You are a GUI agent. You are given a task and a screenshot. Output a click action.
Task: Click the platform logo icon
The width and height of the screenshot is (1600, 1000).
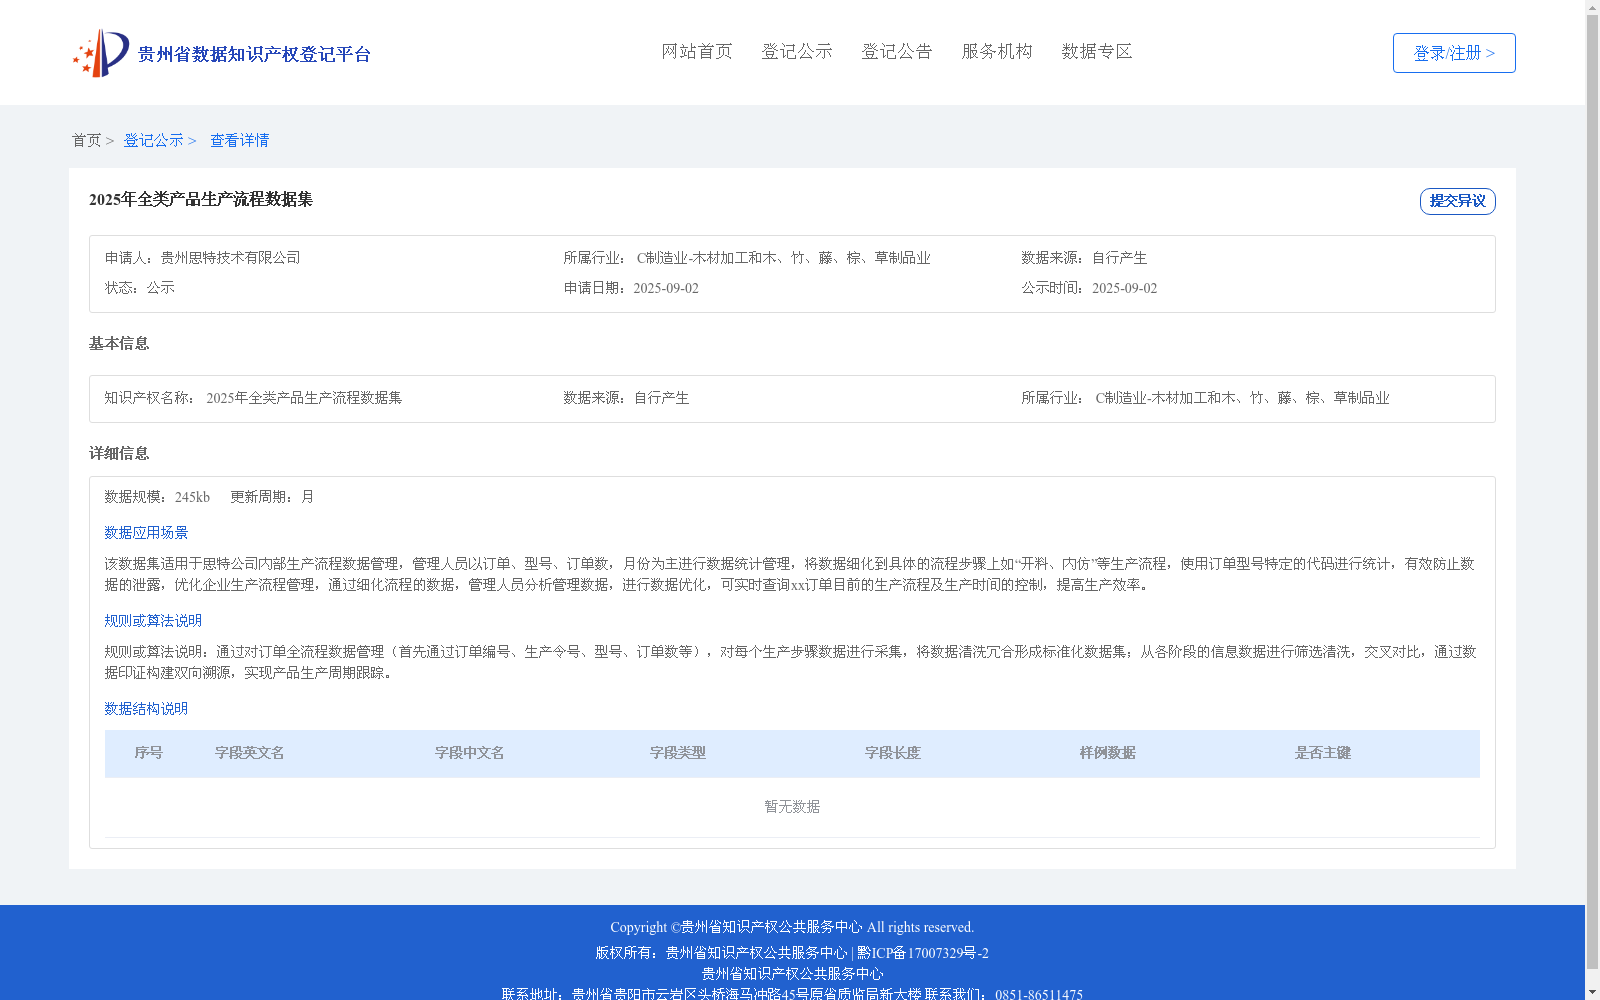[101, 53]
